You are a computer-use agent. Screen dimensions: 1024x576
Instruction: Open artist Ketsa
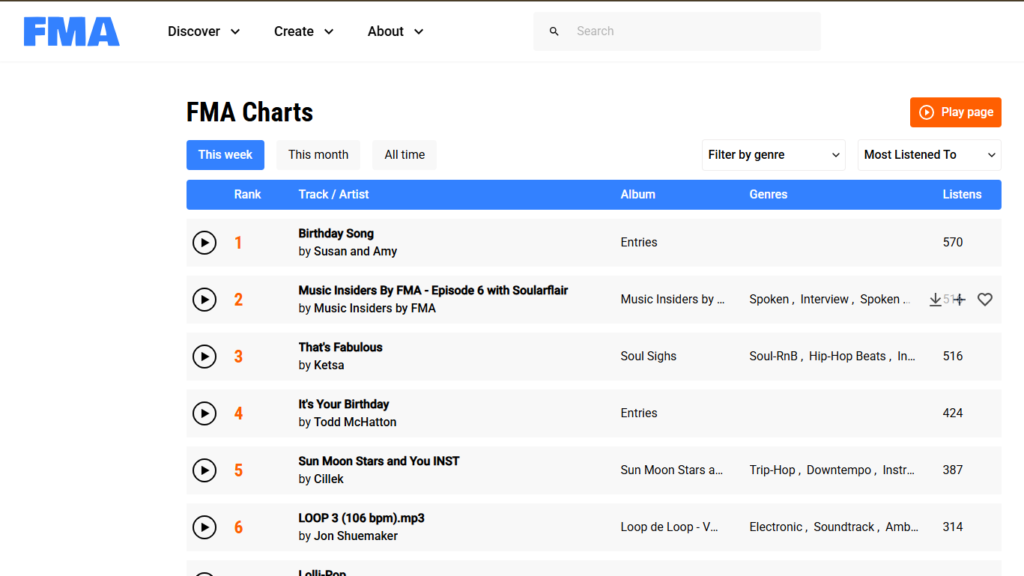point(328,365)
